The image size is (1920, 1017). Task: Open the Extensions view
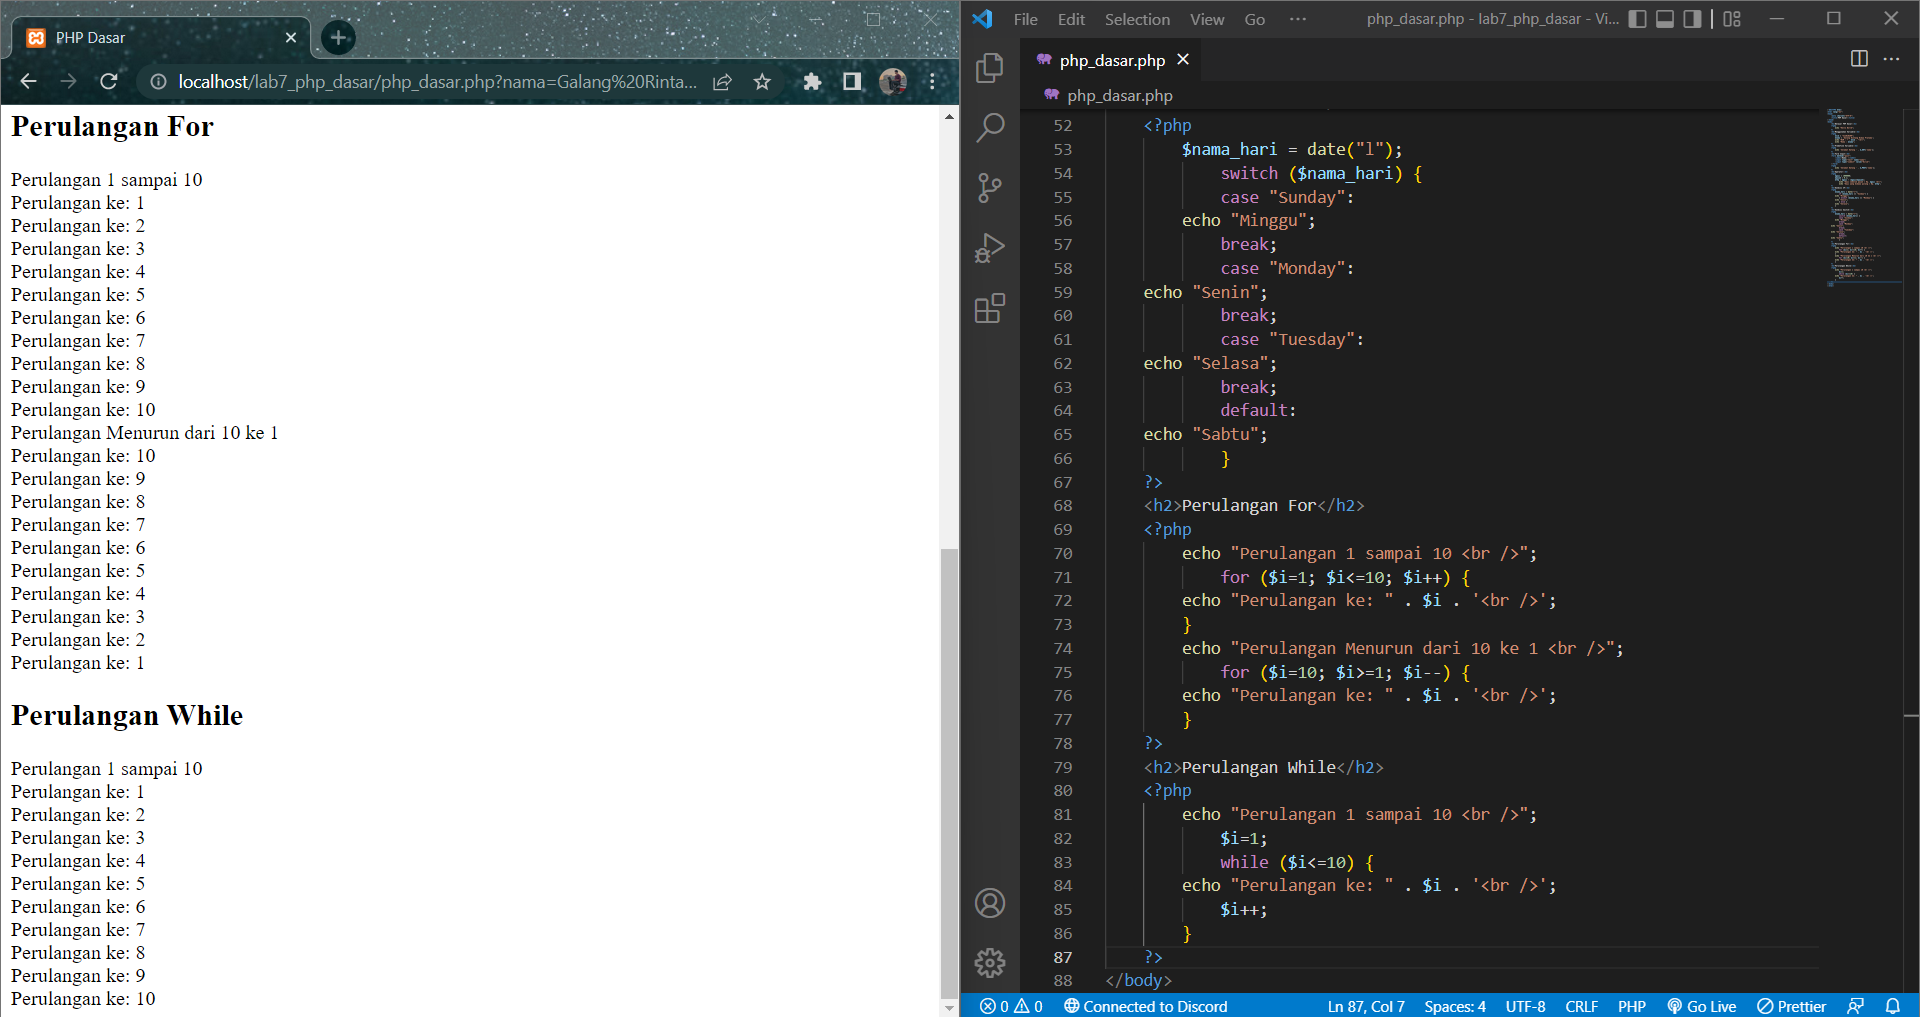coord(989,308)
